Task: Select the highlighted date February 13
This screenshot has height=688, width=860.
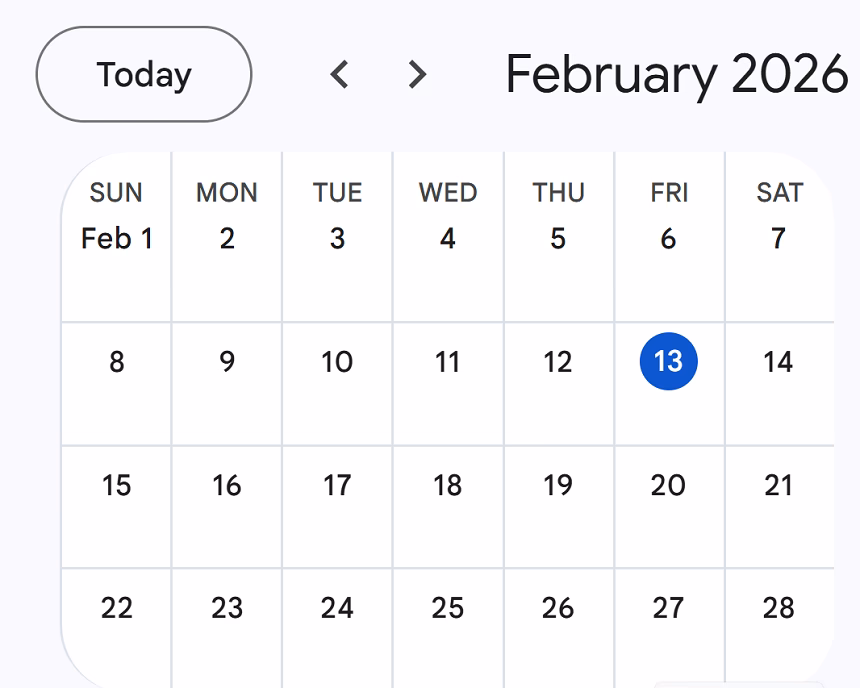Action: pos(669,362)
